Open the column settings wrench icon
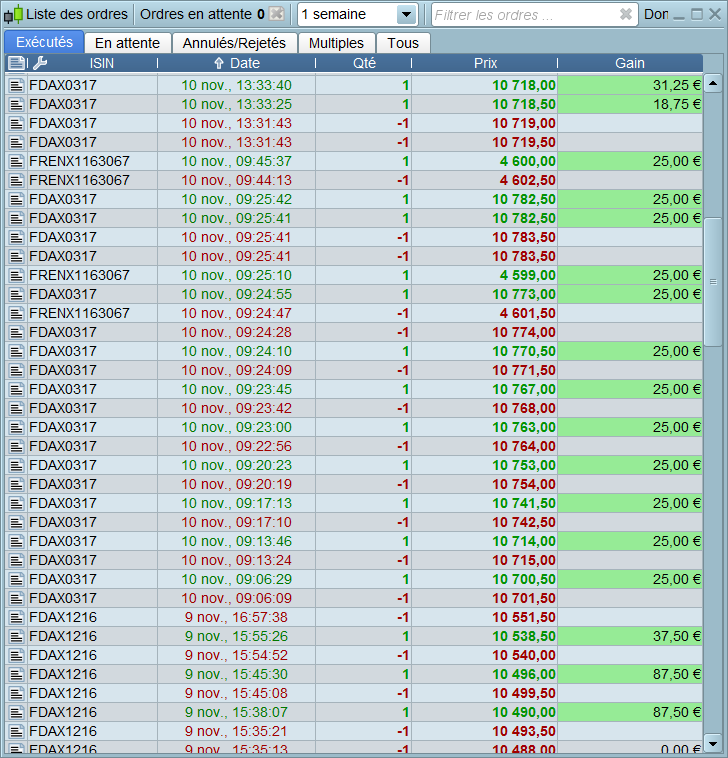Viewport: 728px width, 758px height. (x=40, y=63)
